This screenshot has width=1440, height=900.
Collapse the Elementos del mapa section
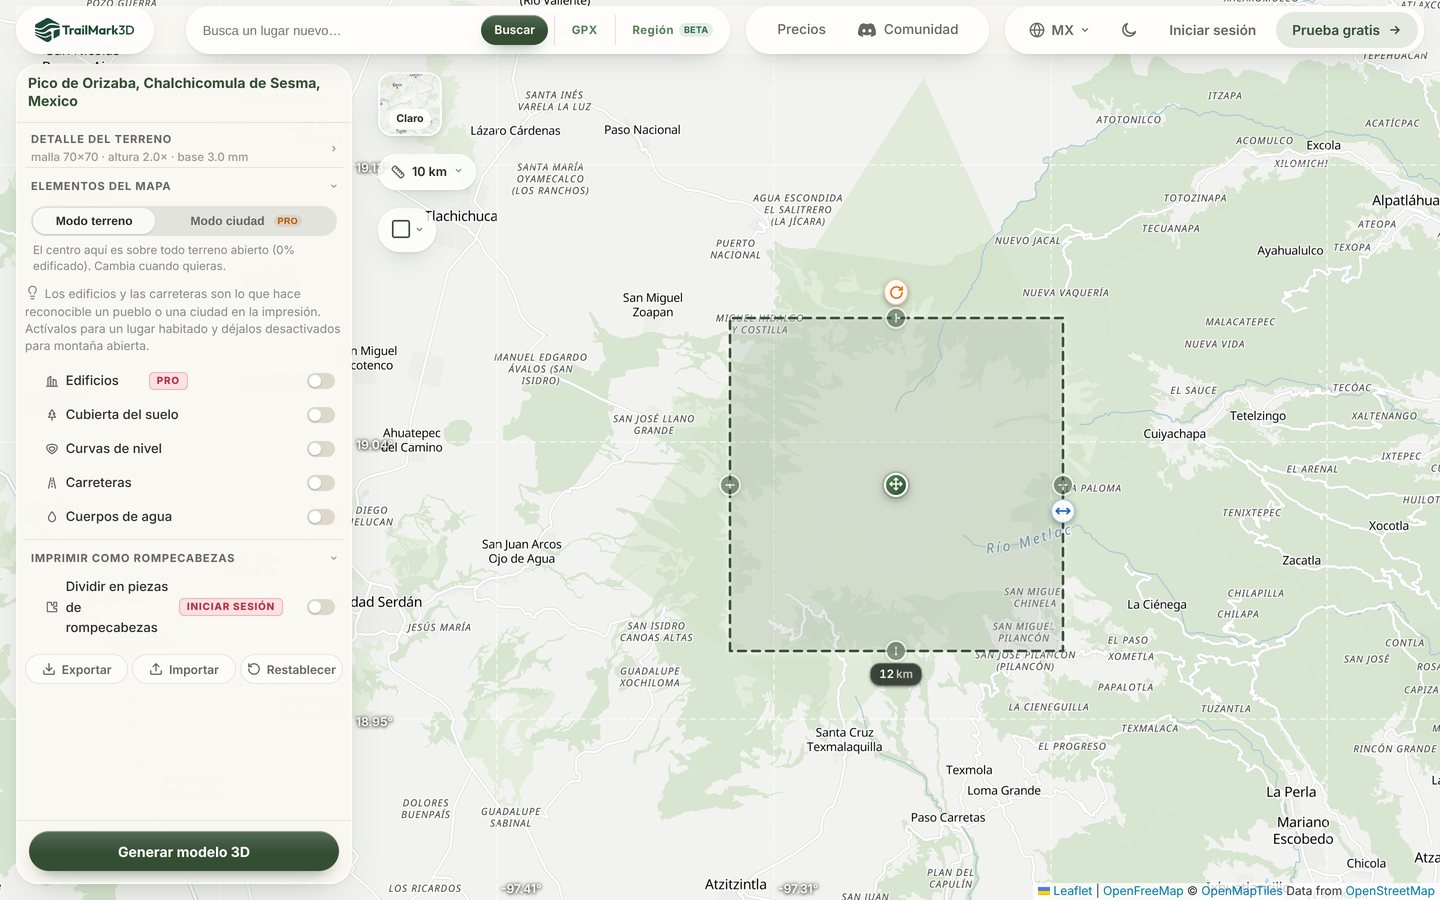click(x=184, y=186)
